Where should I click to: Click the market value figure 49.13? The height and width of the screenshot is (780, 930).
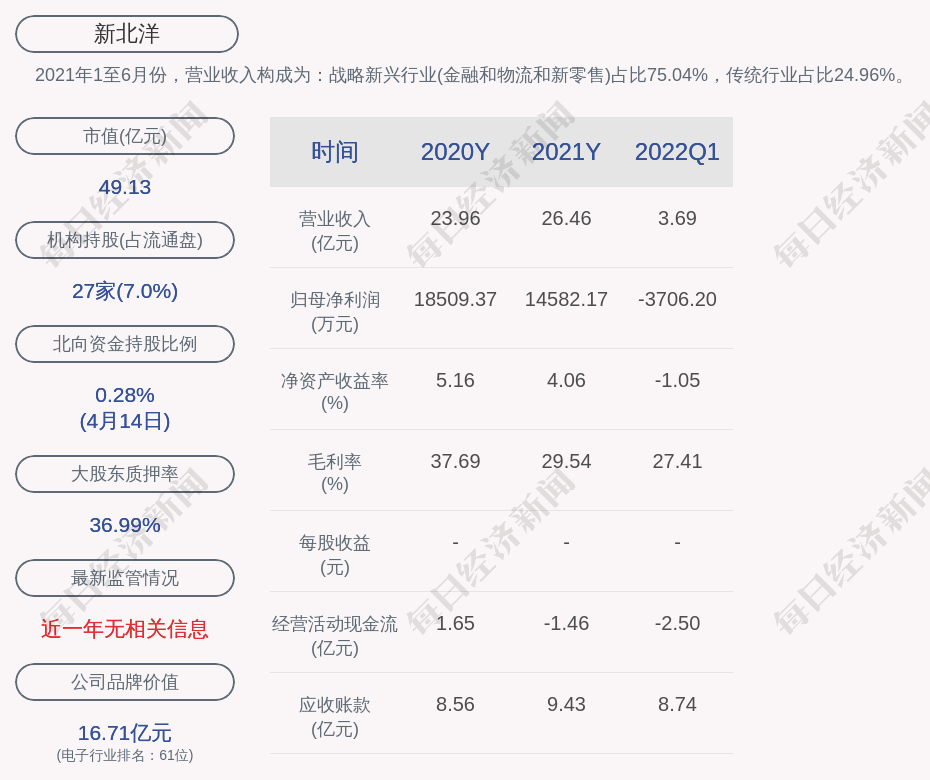pos(125,187)
